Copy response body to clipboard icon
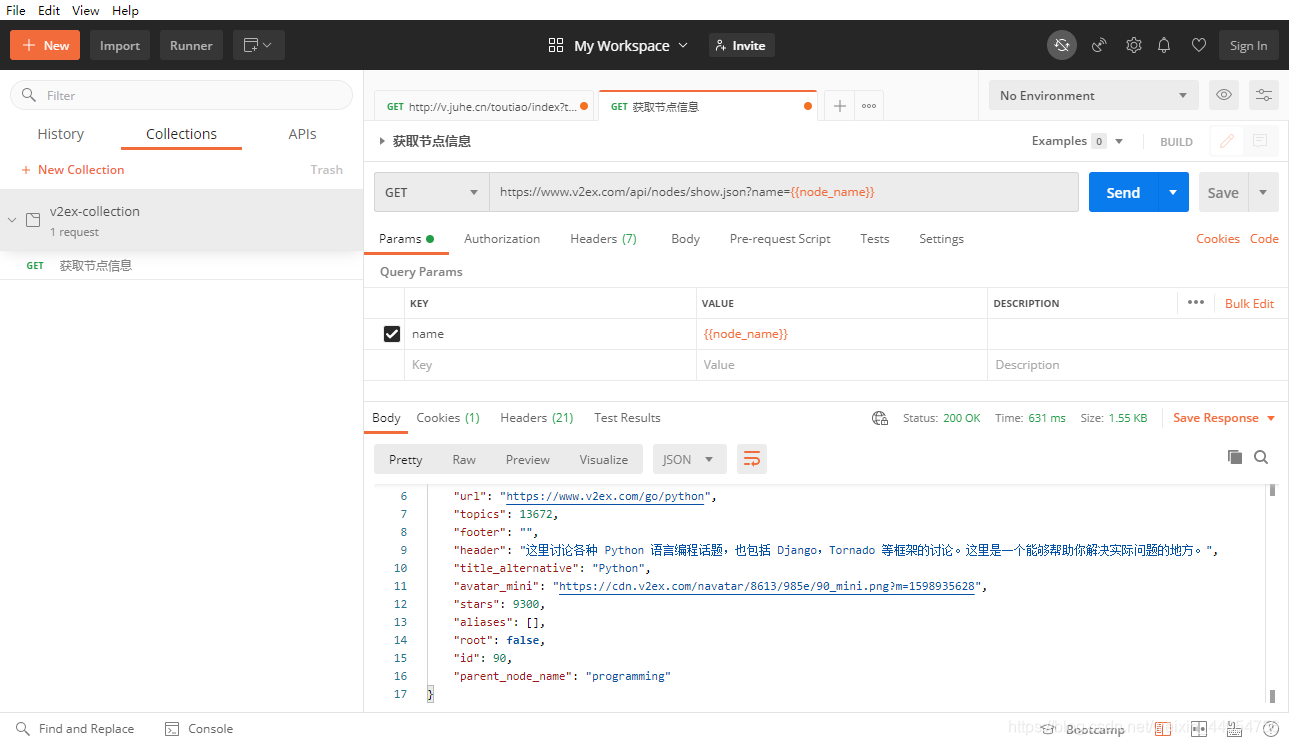This screenshot has width=1289, height=745. (x=1235, y=457)
